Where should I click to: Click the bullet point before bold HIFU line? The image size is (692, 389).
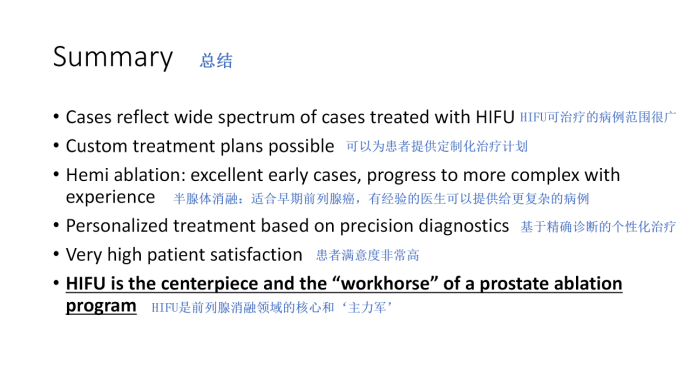coord(56,283)
